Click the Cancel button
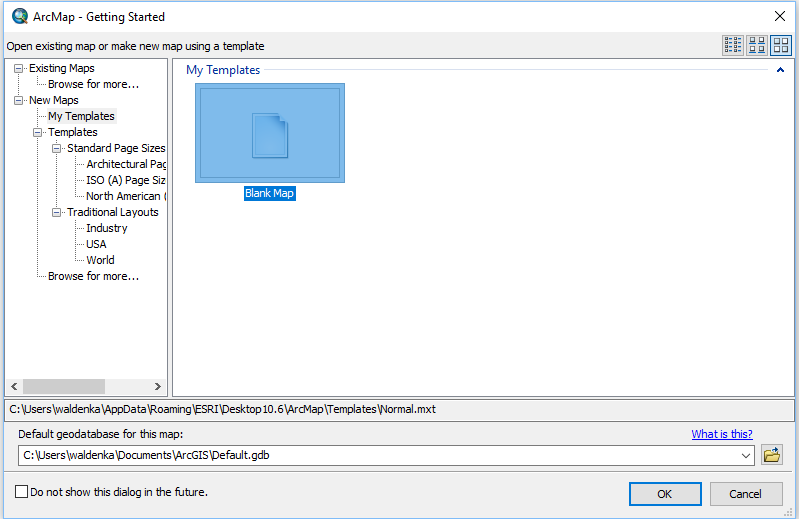 click(745, 494)
